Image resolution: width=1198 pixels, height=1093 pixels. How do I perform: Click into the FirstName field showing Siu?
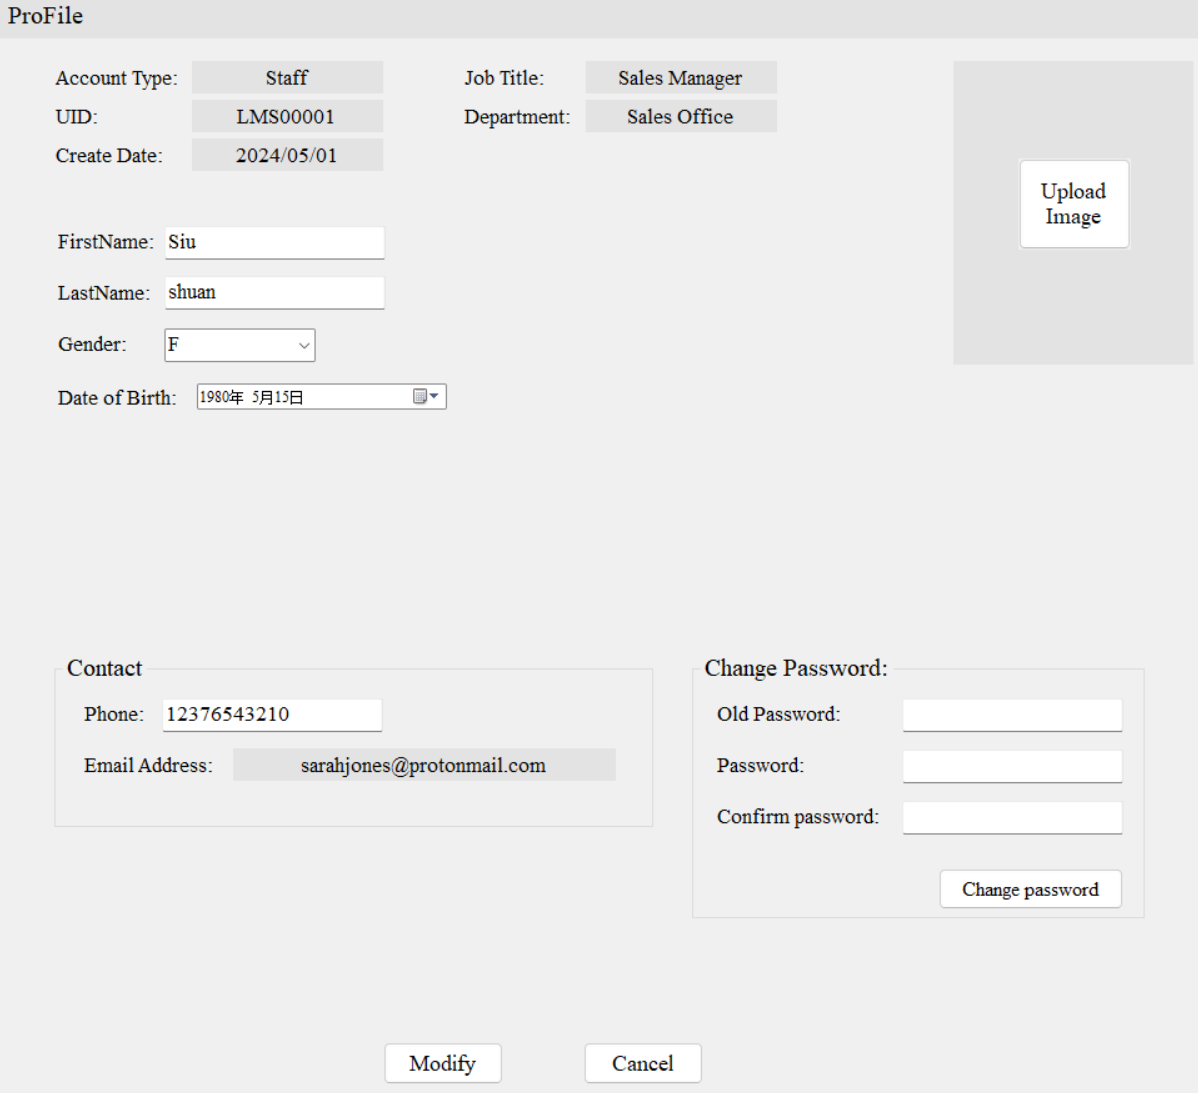click(274, 242)
